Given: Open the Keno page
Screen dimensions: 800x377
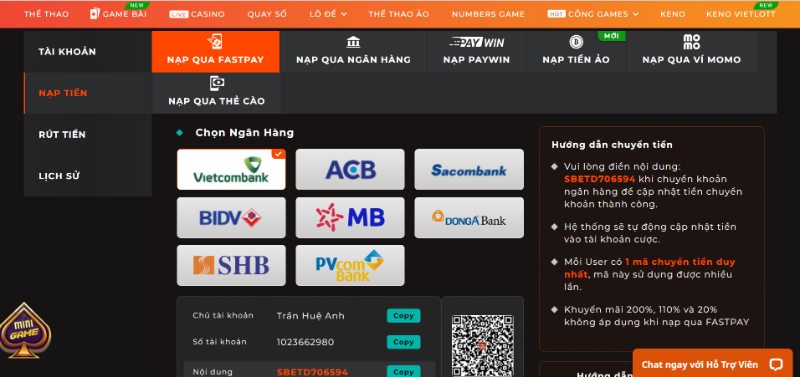Looking at the screenshot, I should 672,14.
